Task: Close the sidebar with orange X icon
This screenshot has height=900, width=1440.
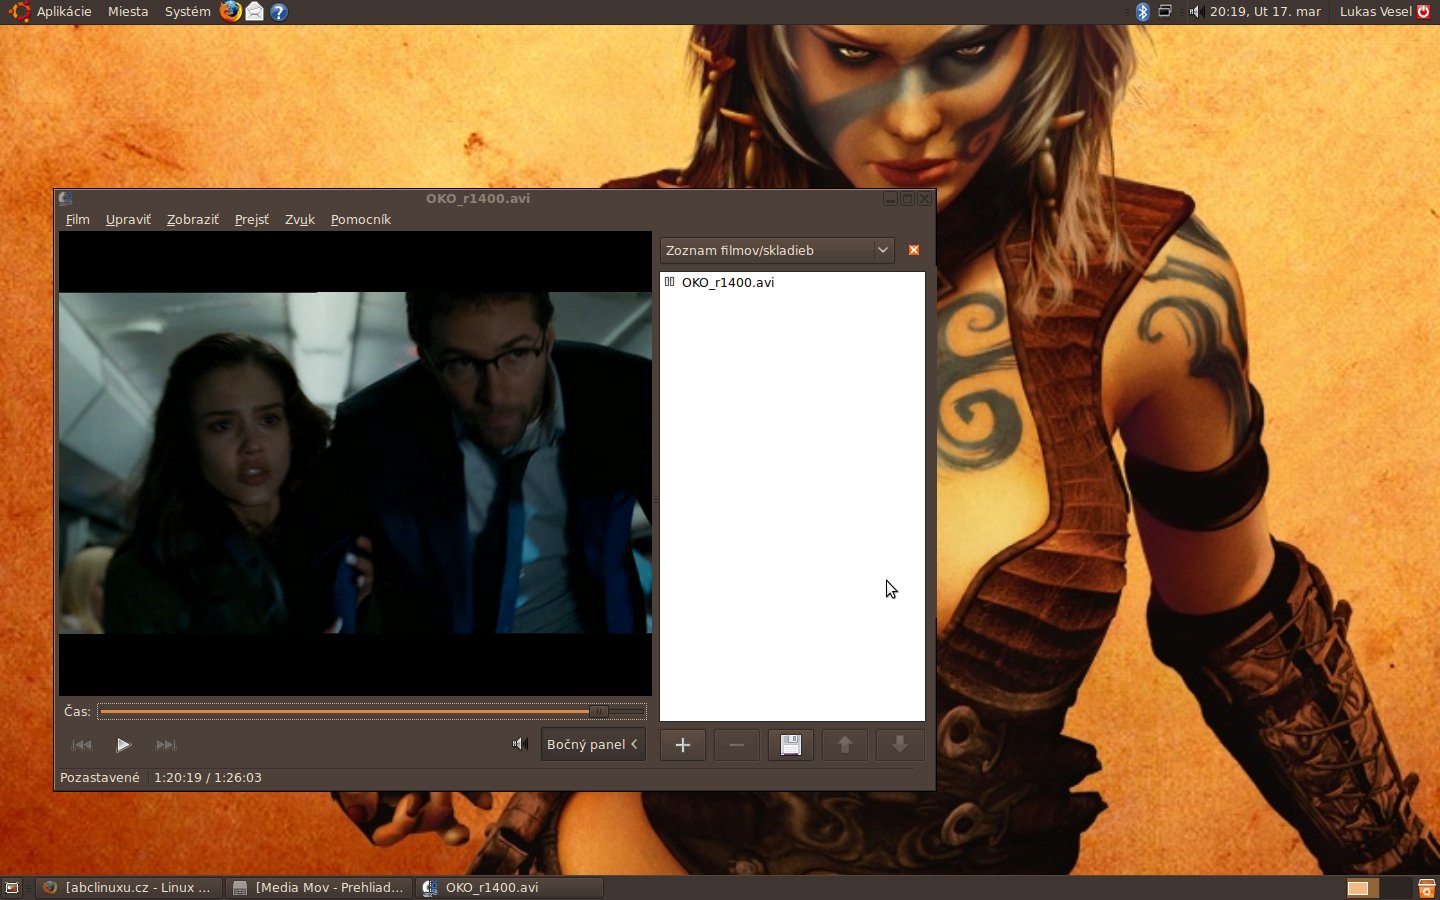Action: tap(914, 250)
